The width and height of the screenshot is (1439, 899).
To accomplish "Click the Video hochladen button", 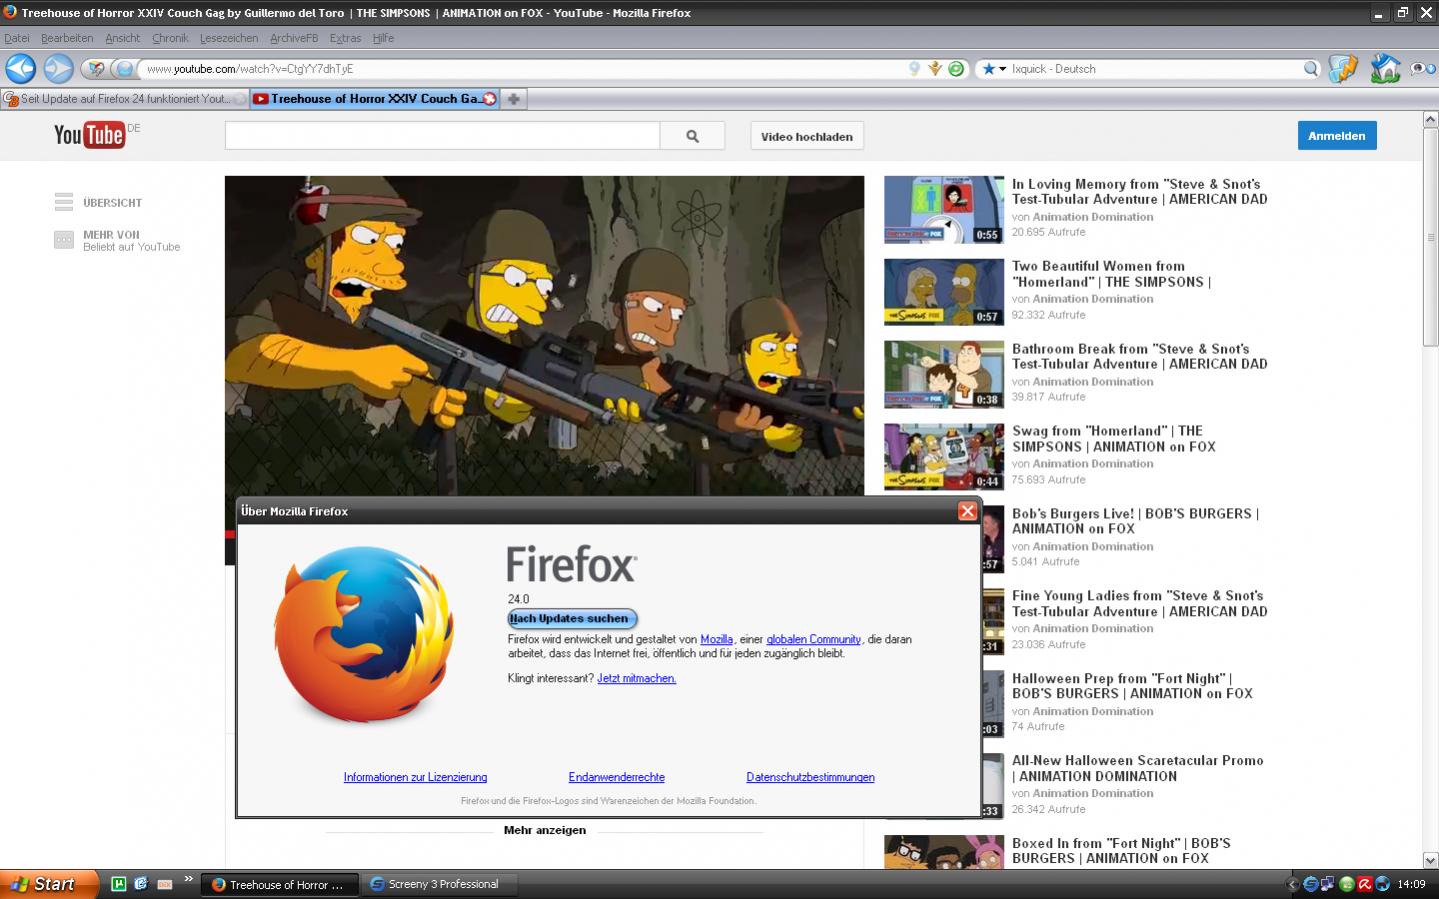I will [x=807, y=136].
